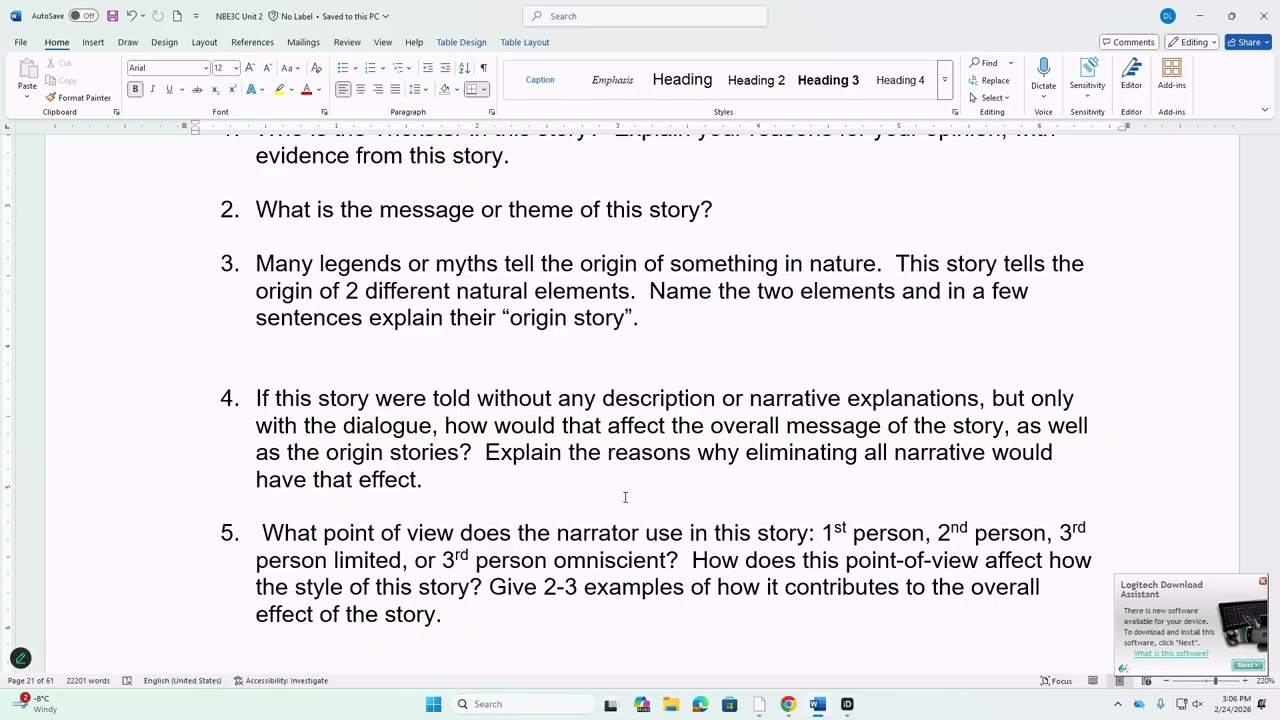Click text highlight color swatch

[x=279, y=90]
